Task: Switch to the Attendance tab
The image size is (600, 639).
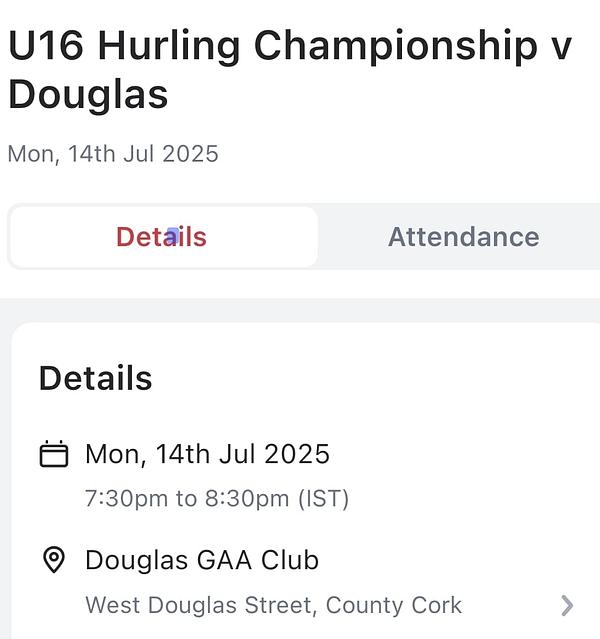Action: coord(463,237)
